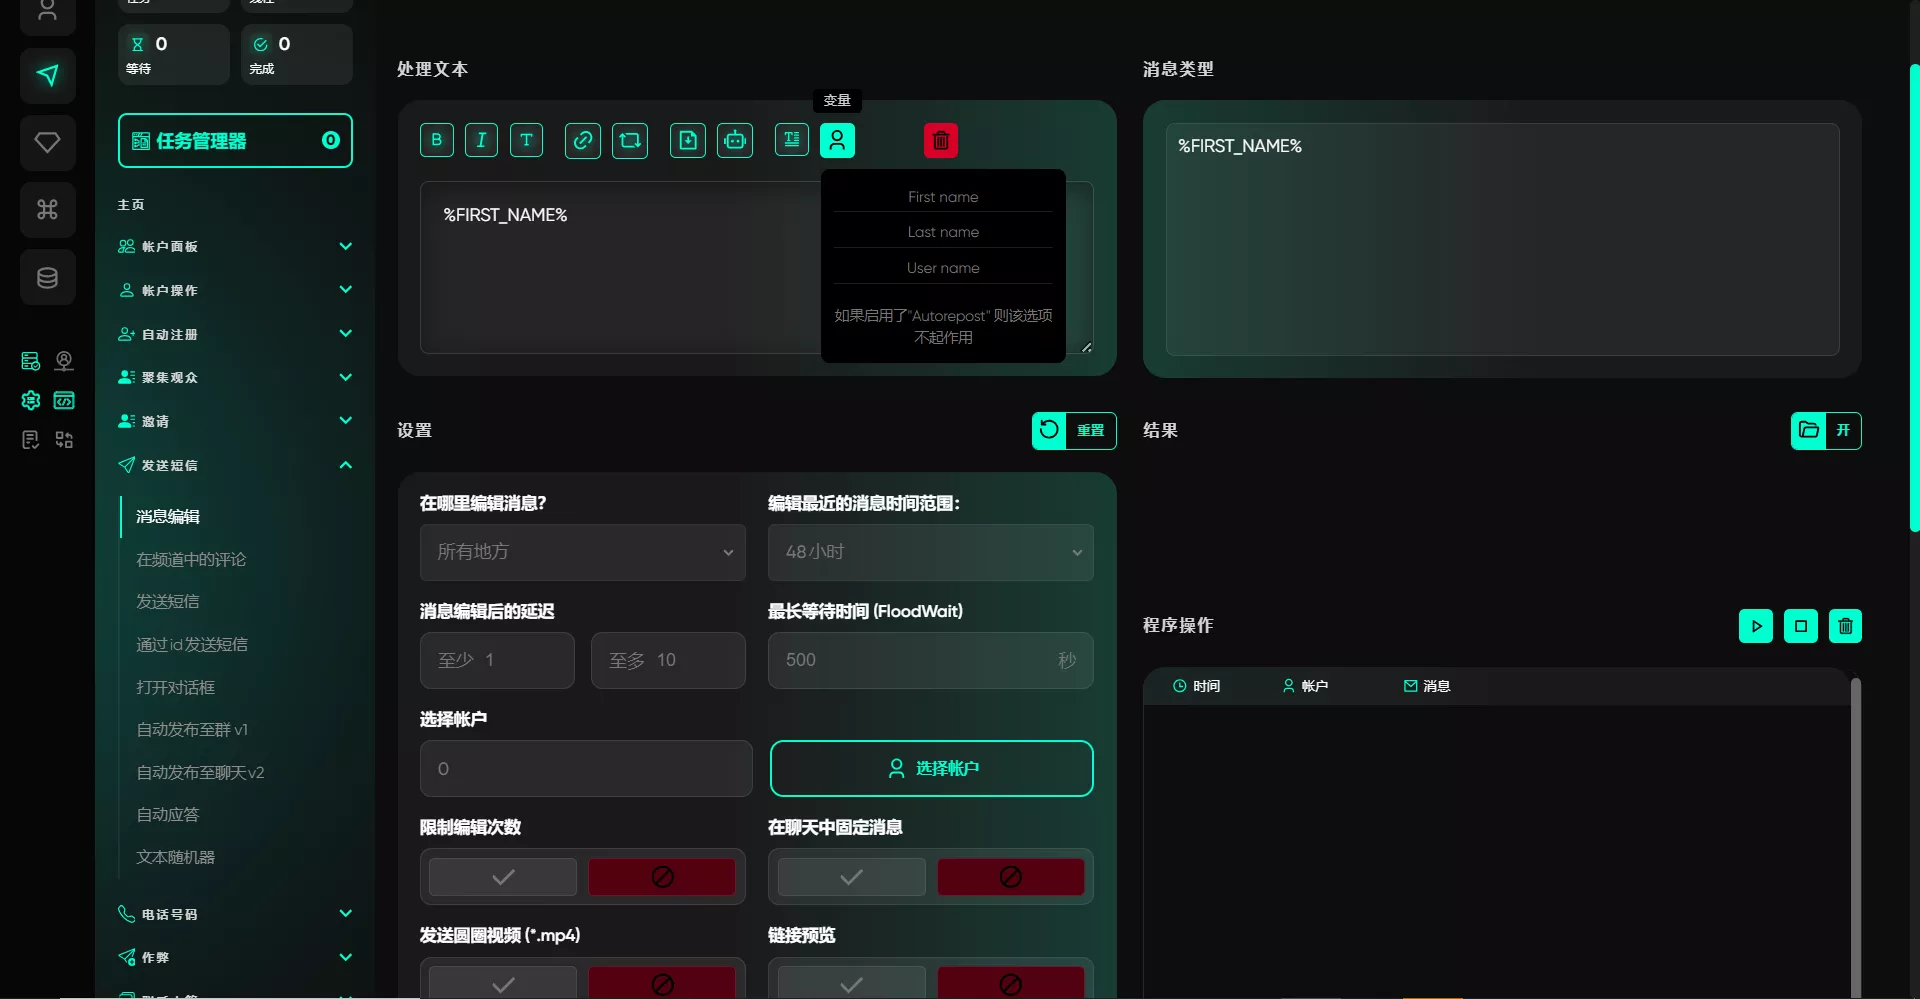
Task: Click the repeat arrows toolbar icon
Action: 630,140
